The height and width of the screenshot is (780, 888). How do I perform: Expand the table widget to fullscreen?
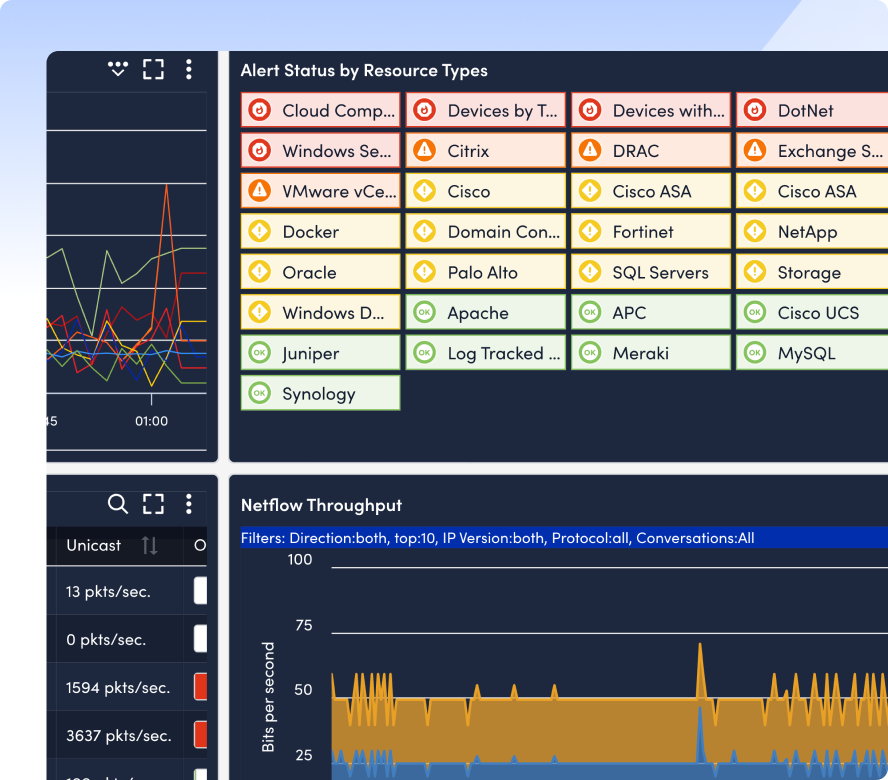coord(153,504)
